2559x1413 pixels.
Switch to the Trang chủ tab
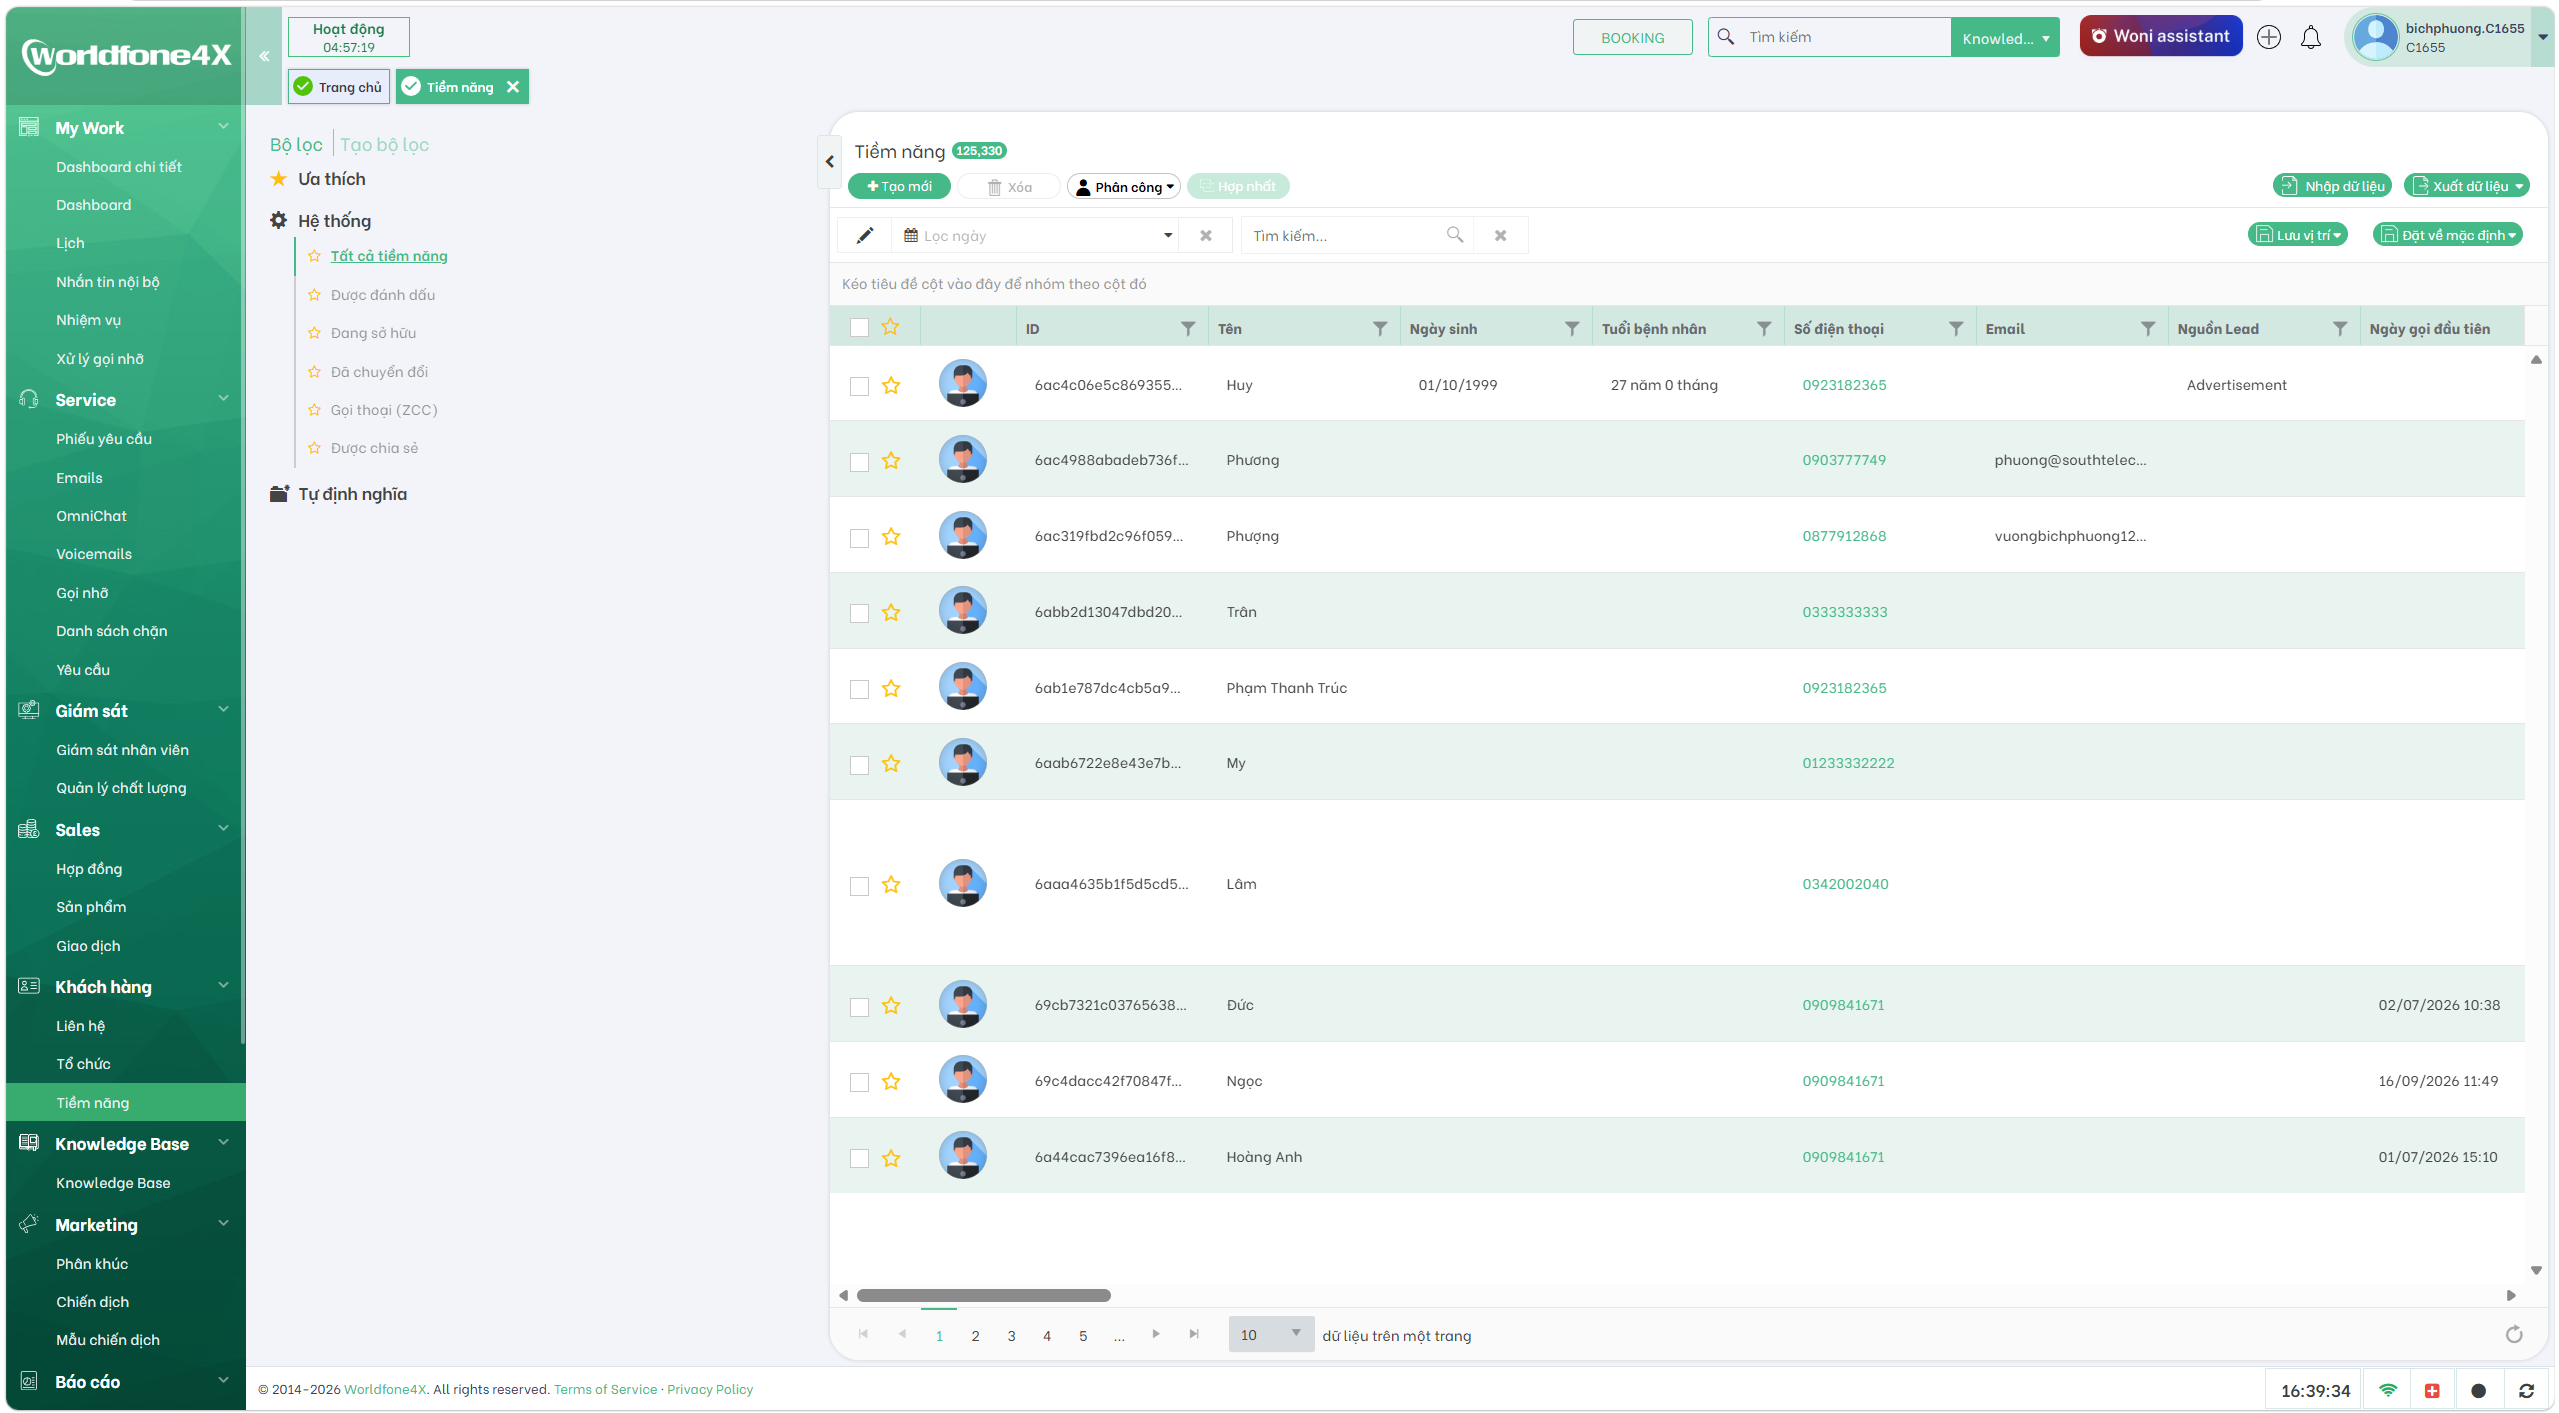339,87
